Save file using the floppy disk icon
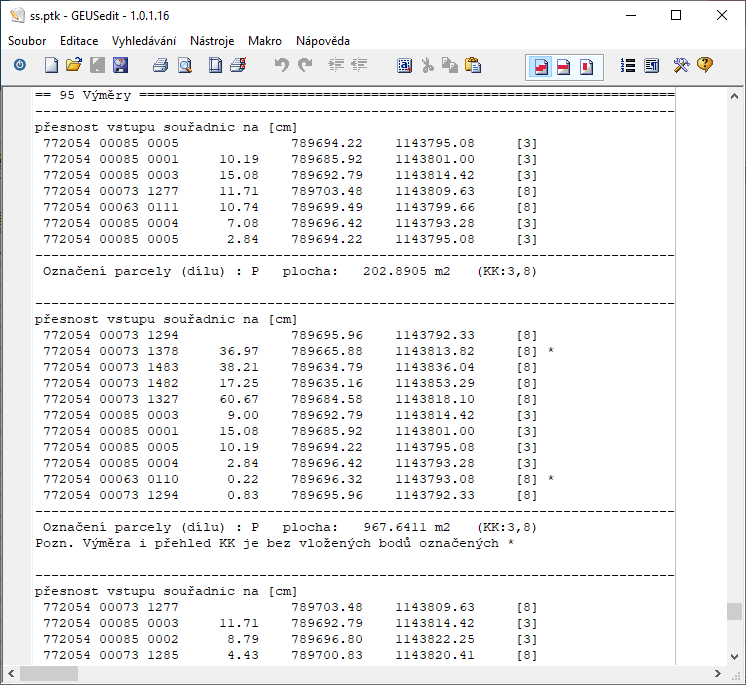The width and height of the screenshot is (746, 685). pos(120,66)
